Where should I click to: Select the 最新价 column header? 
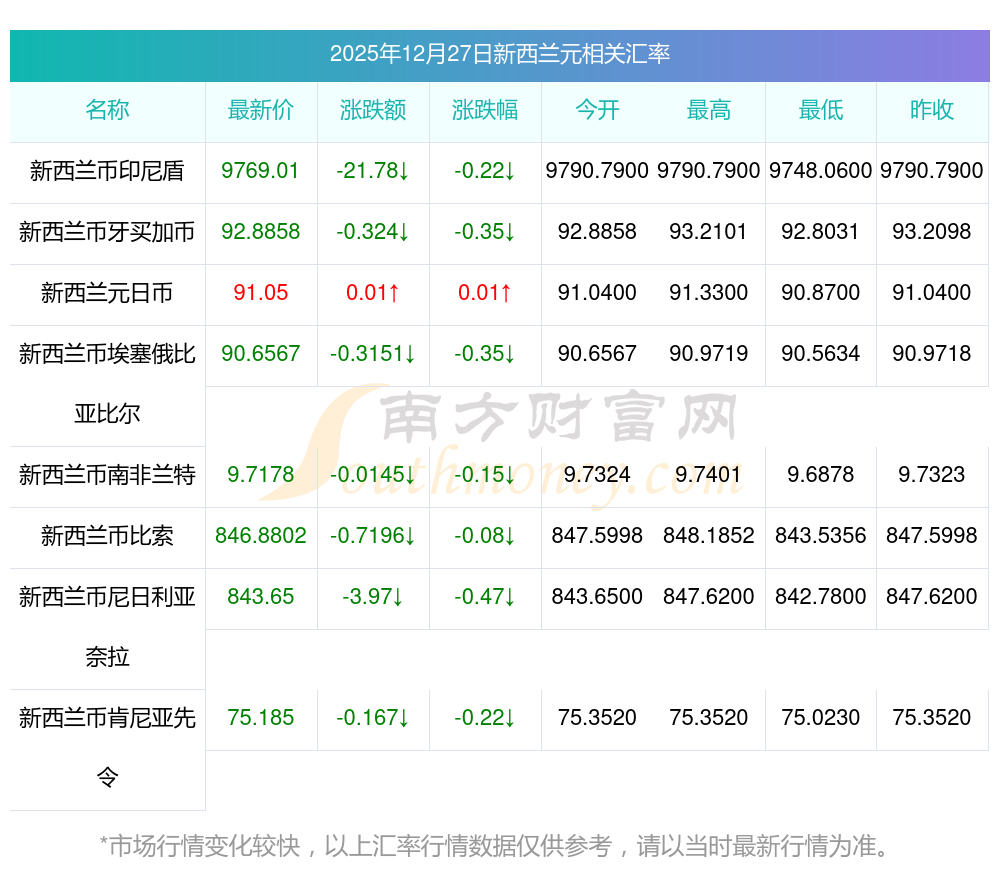261,110
